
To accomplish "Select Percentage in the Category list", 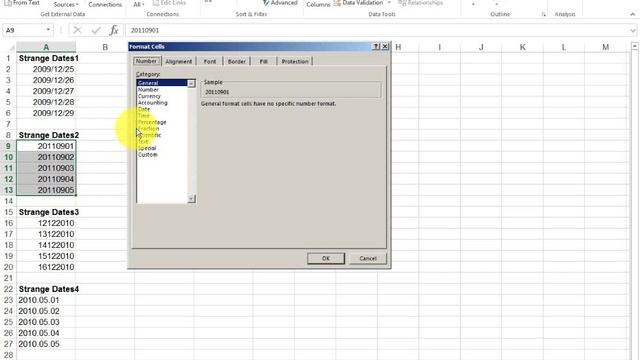I will (162, 122).
